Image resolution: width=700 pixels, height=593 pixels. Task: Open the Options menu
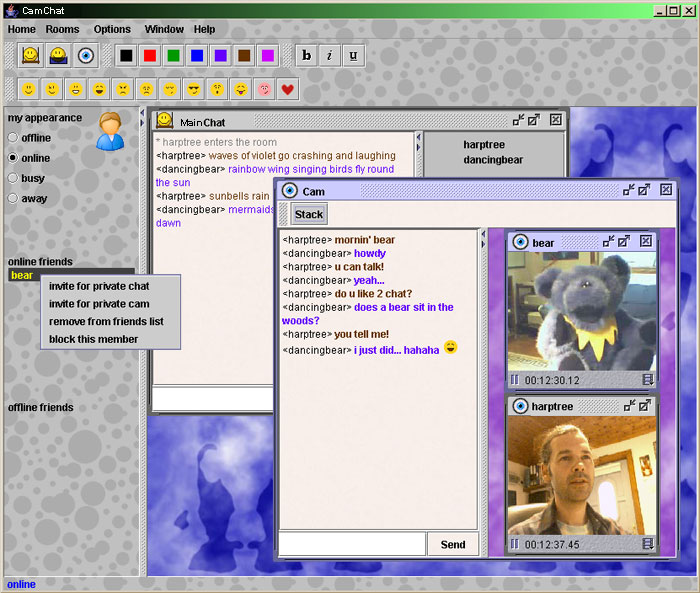coord(112,29)
